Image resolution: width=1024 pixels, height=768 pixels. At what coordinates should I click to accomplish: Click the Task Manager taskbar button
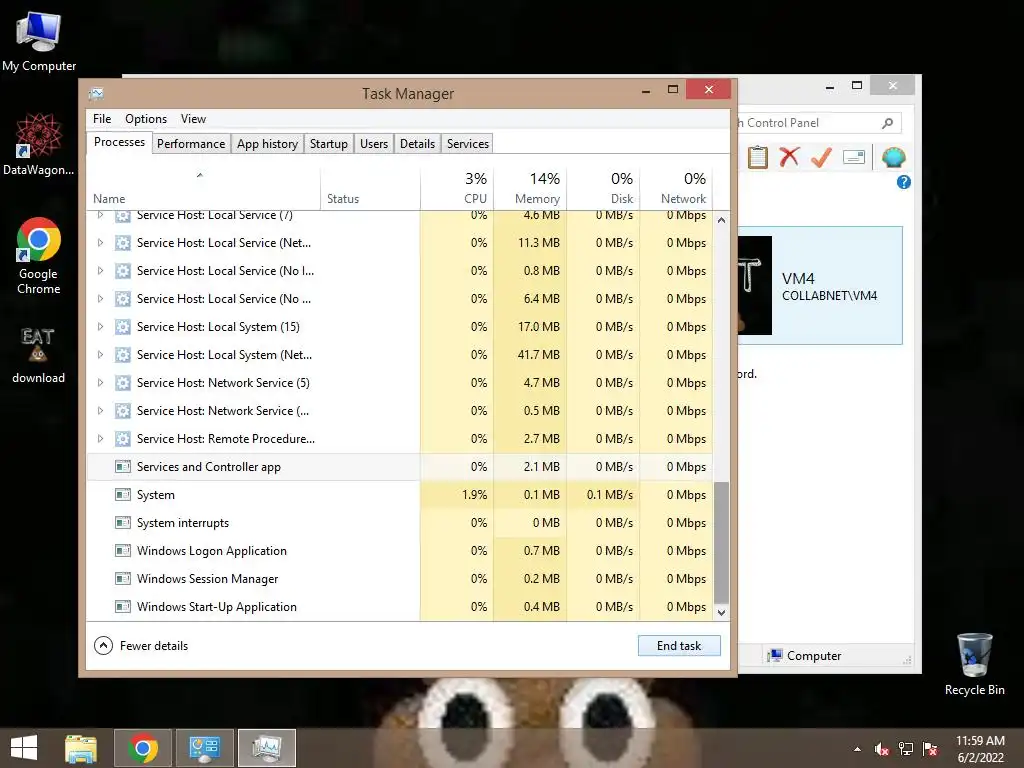266,748
